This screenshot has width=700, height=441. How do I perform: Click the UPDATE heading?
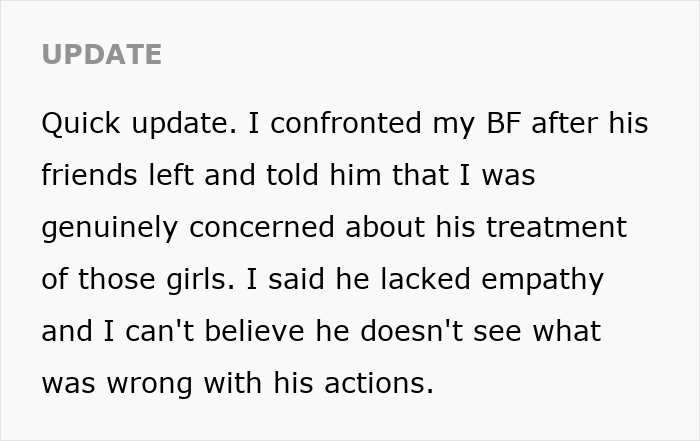click(x=101, y=54)
